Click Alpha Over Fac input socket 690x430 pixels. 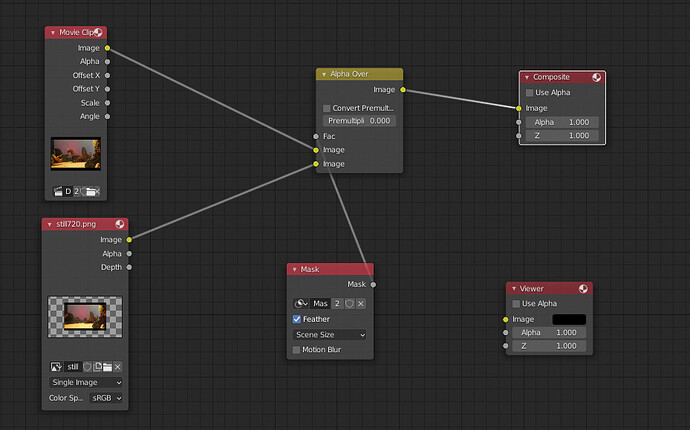click(316, 136)
